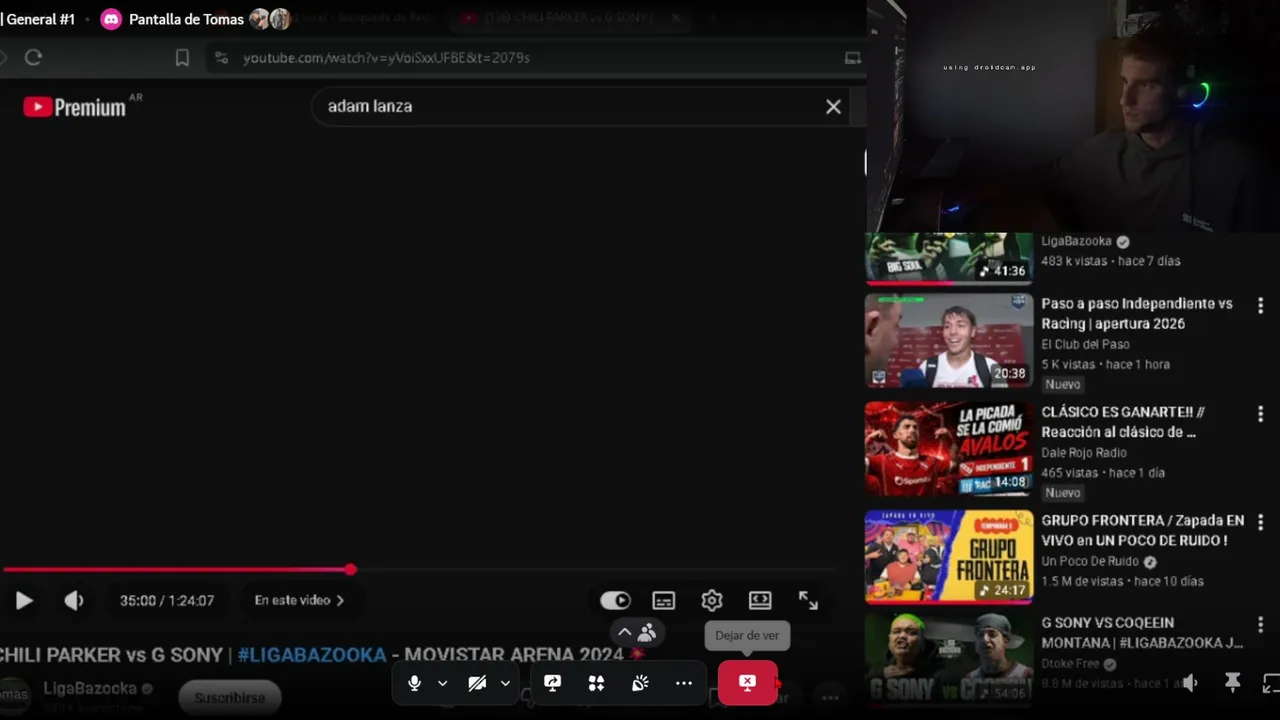Click the progress bar scrubber handle
Viewport: 1280px width, 720px height.
(350, 570)
